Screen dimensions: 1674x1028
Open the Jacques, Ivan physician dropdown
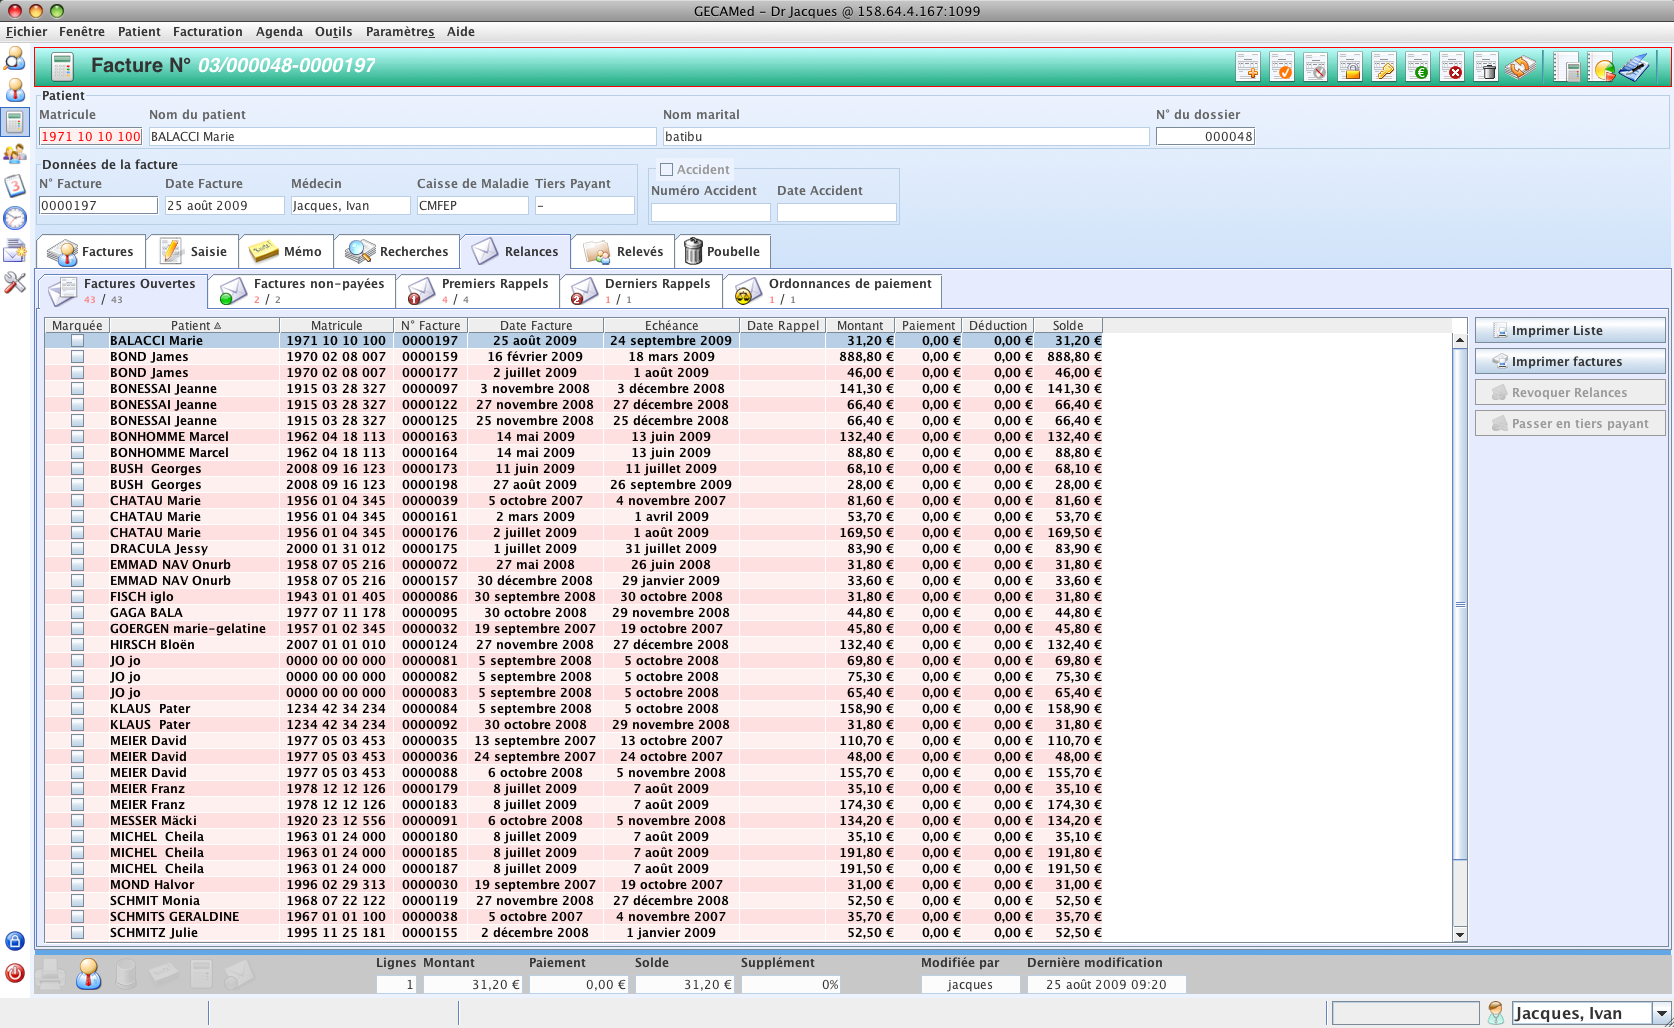[1661, 1013]
